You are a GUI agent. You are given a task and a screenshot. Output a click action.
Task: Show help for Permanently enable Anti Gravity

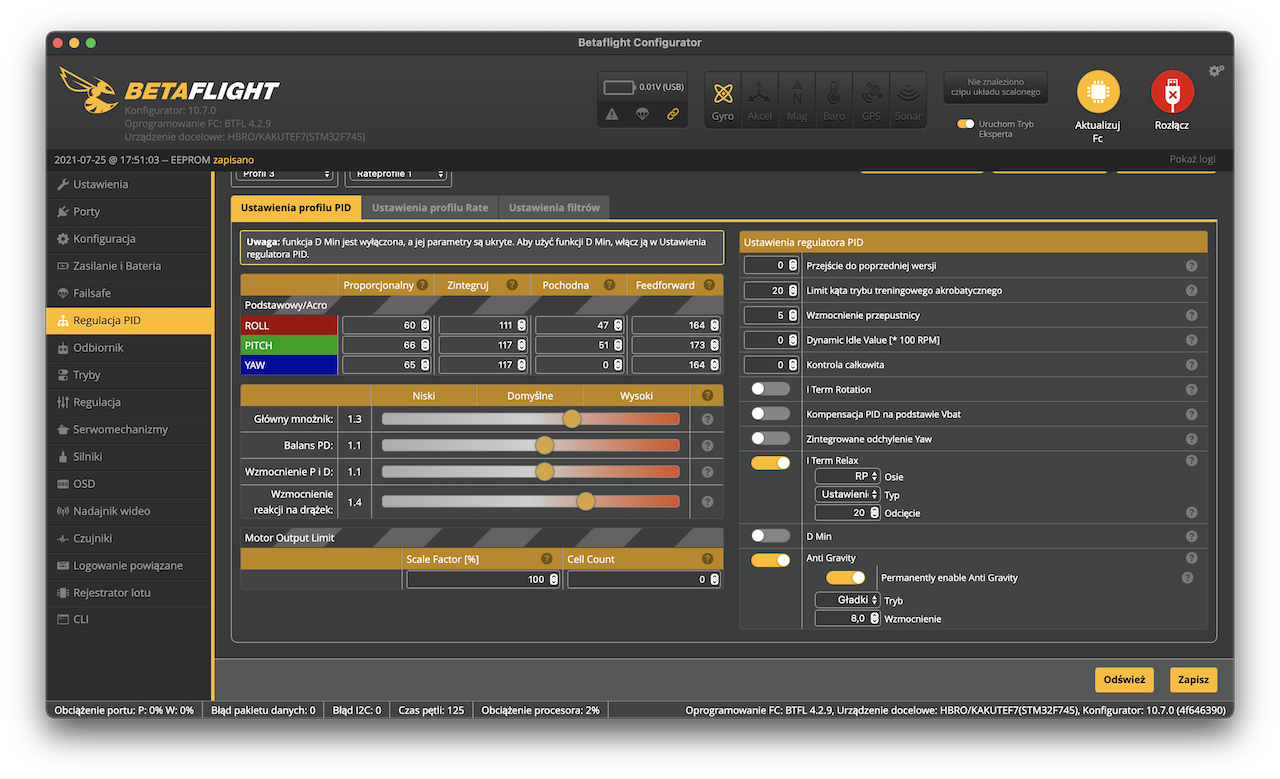tap(1187, 577)
